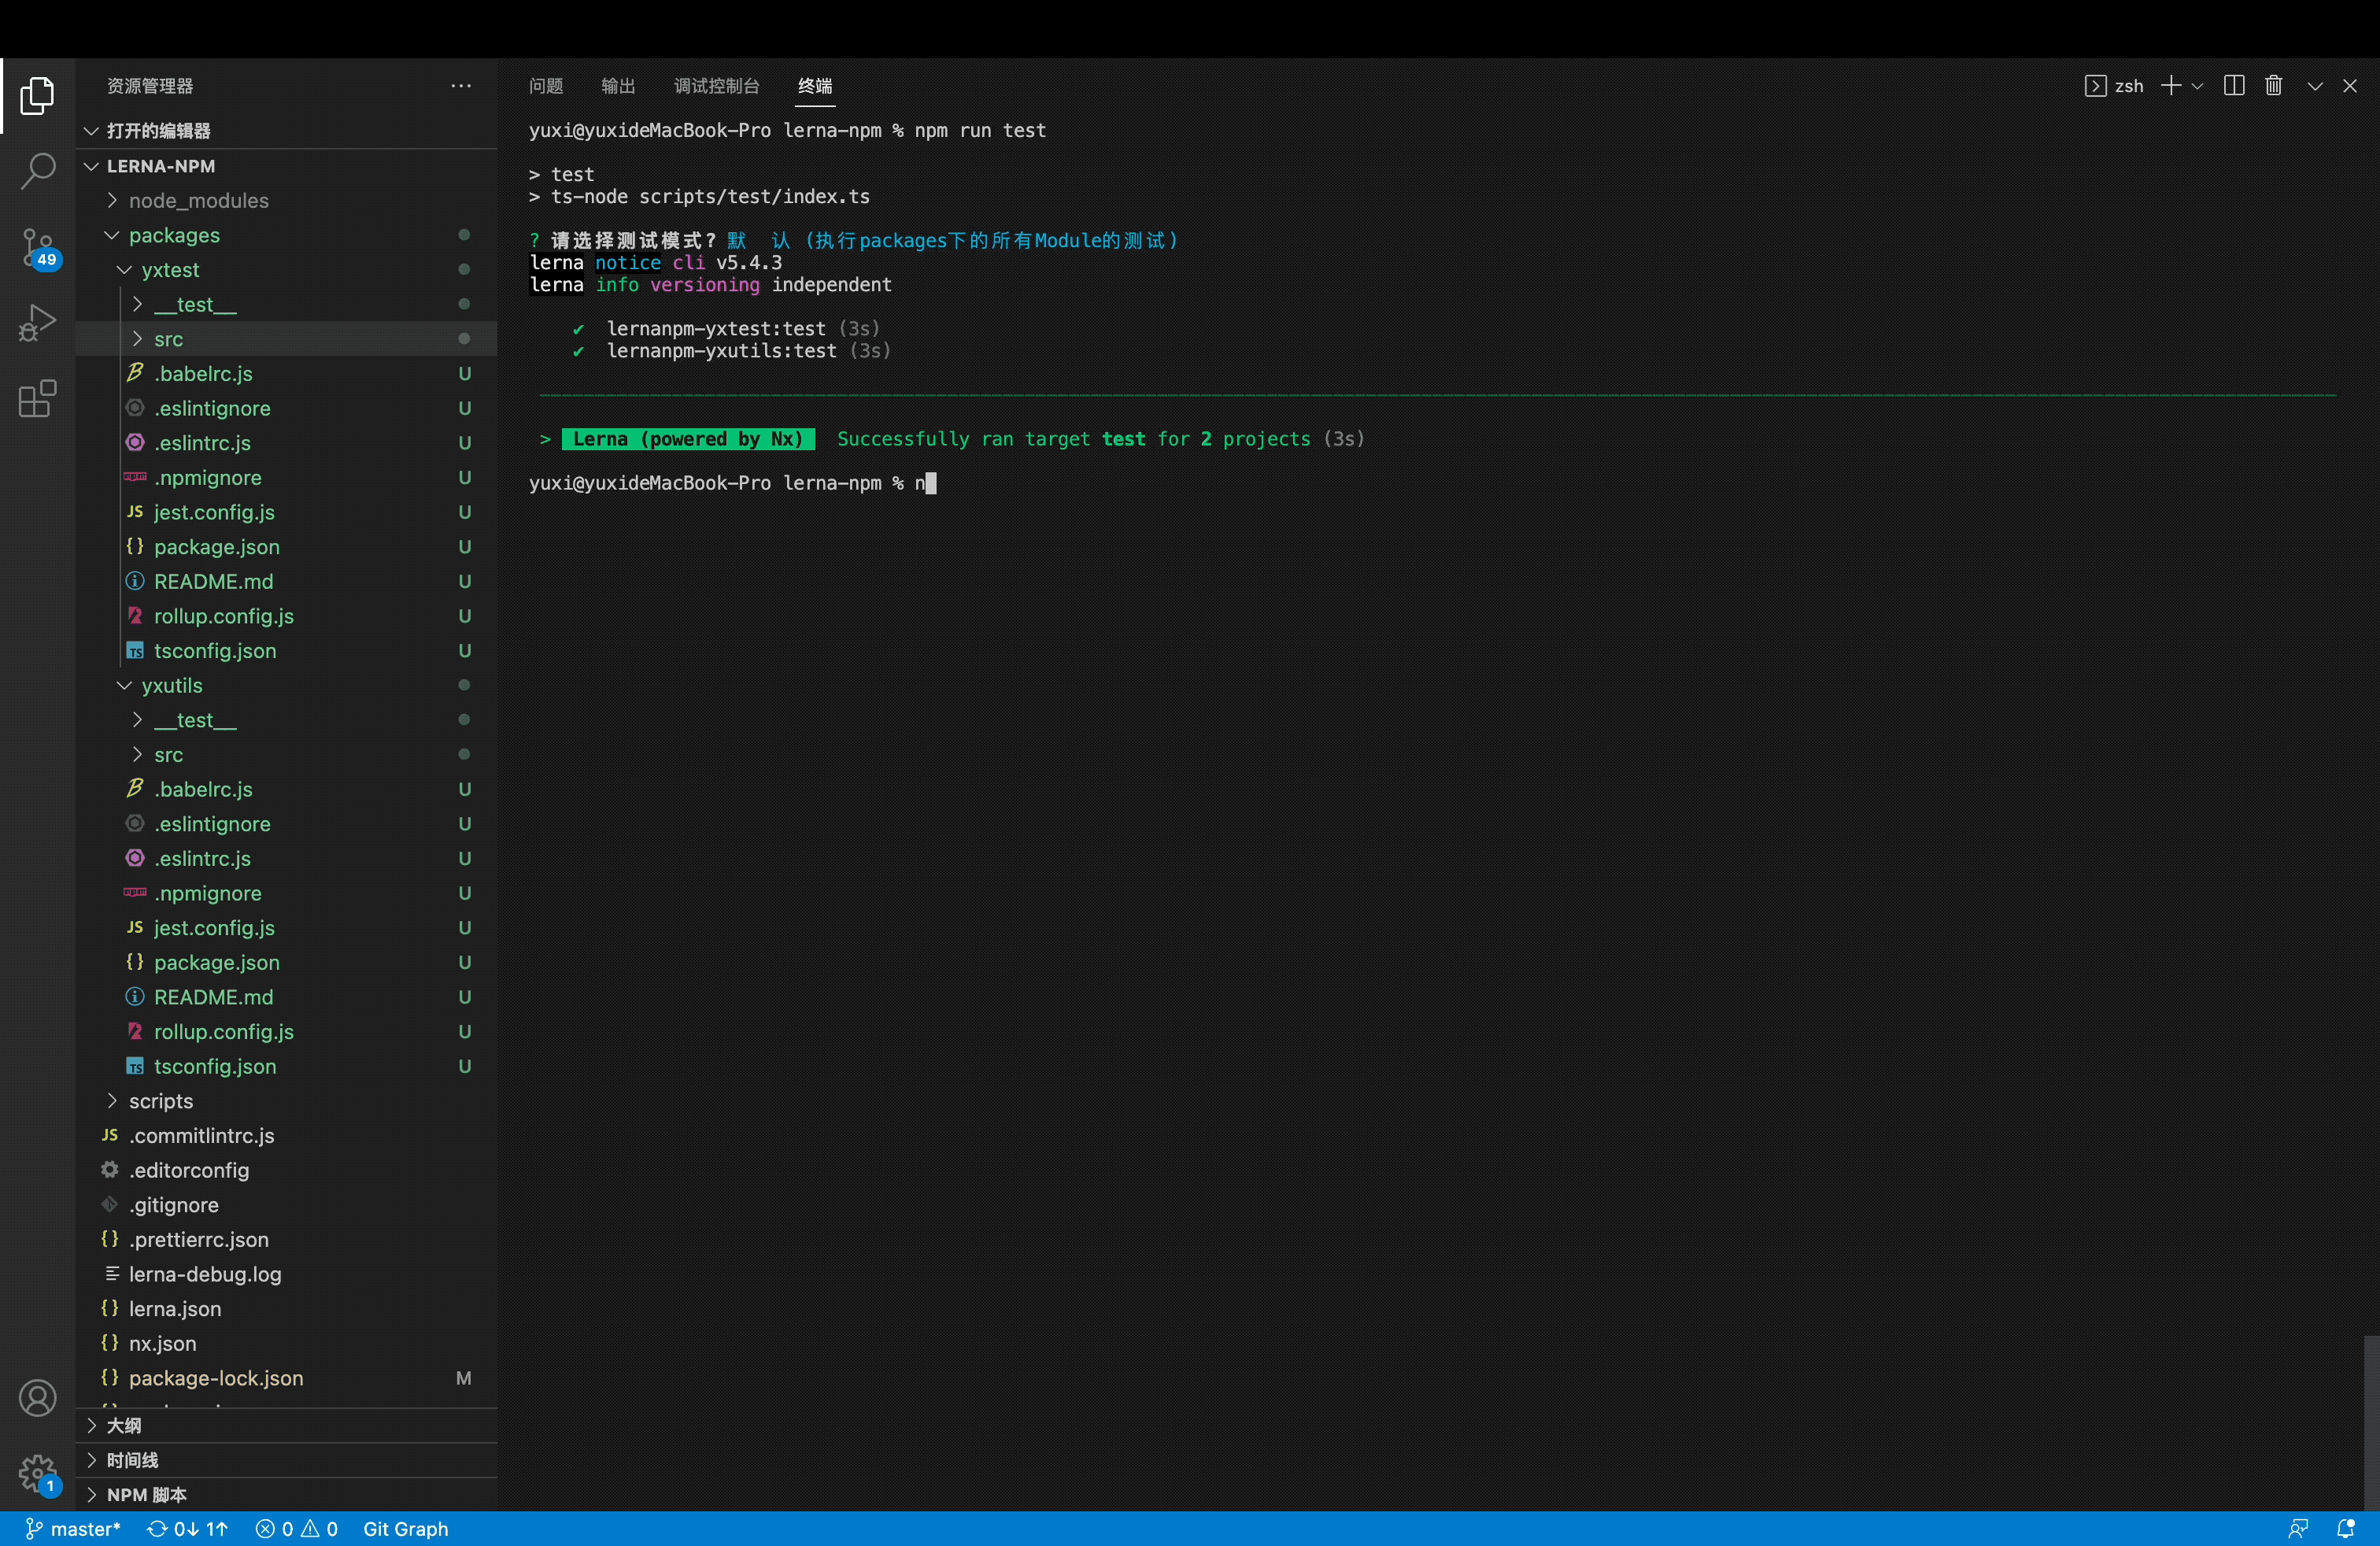Kill the terminal with the trash icon
This screenshot has height=1546, width=2380.
pyautogui.click(x=2273, y=86)
